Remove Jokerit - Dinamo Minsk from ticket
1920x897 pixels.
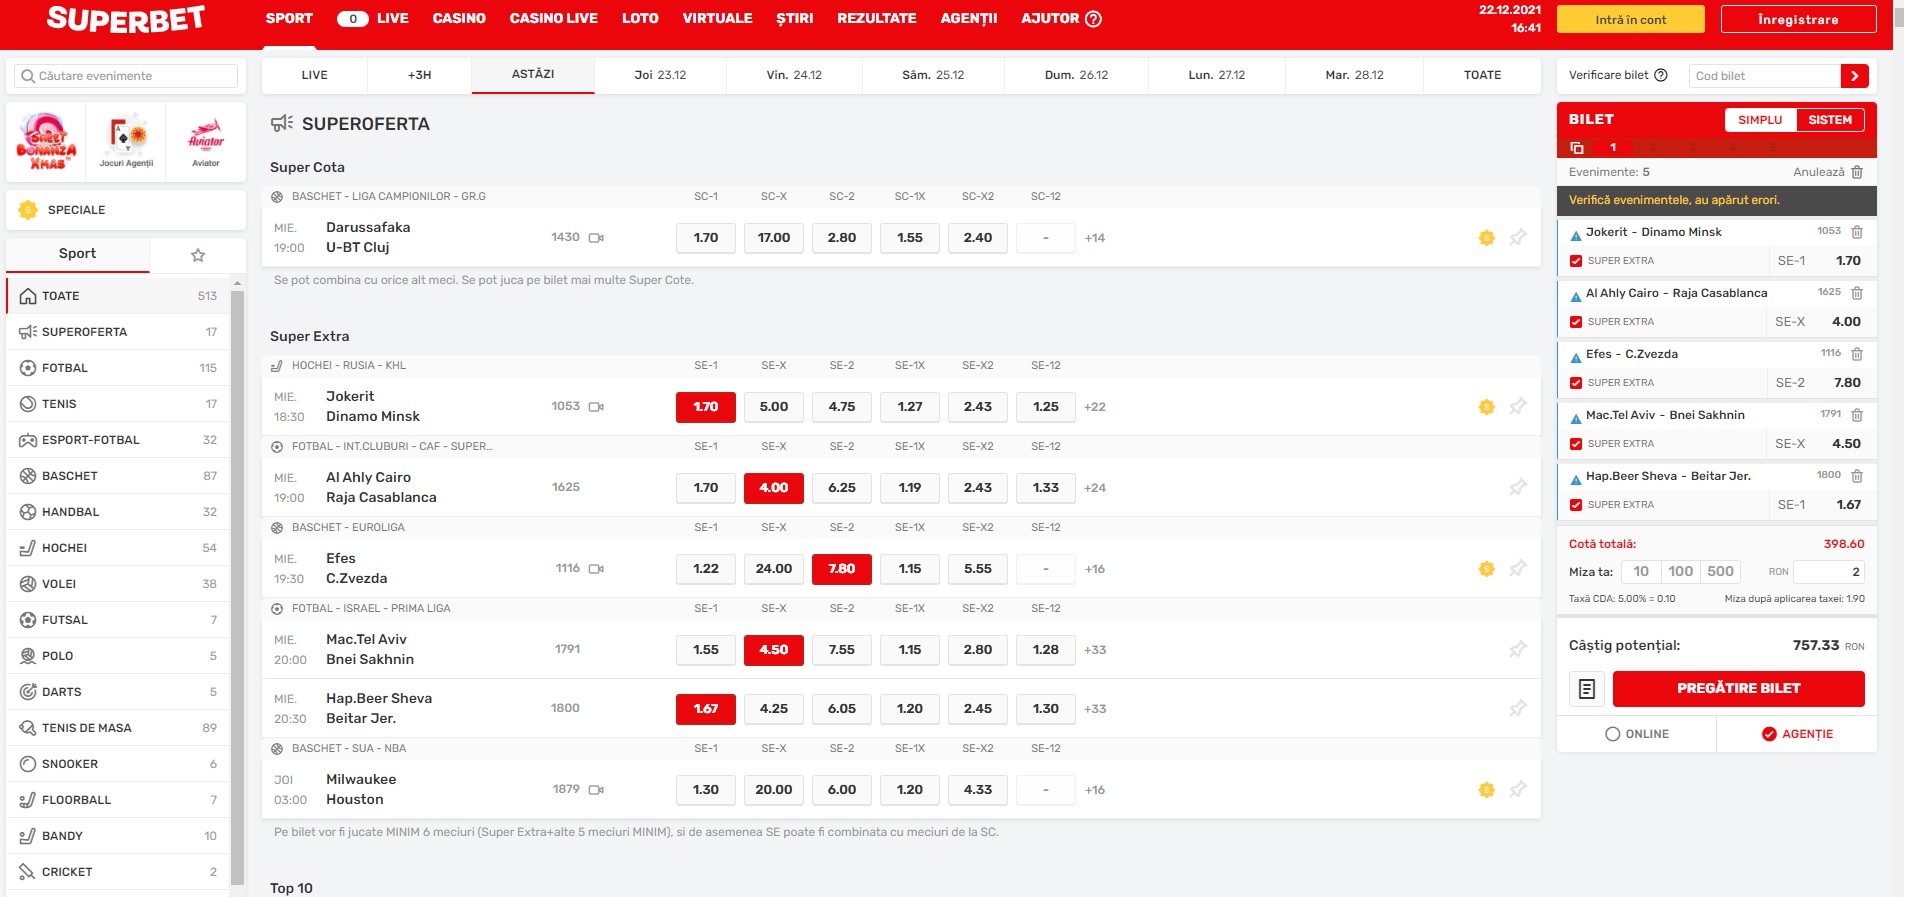coord(1857,232)
